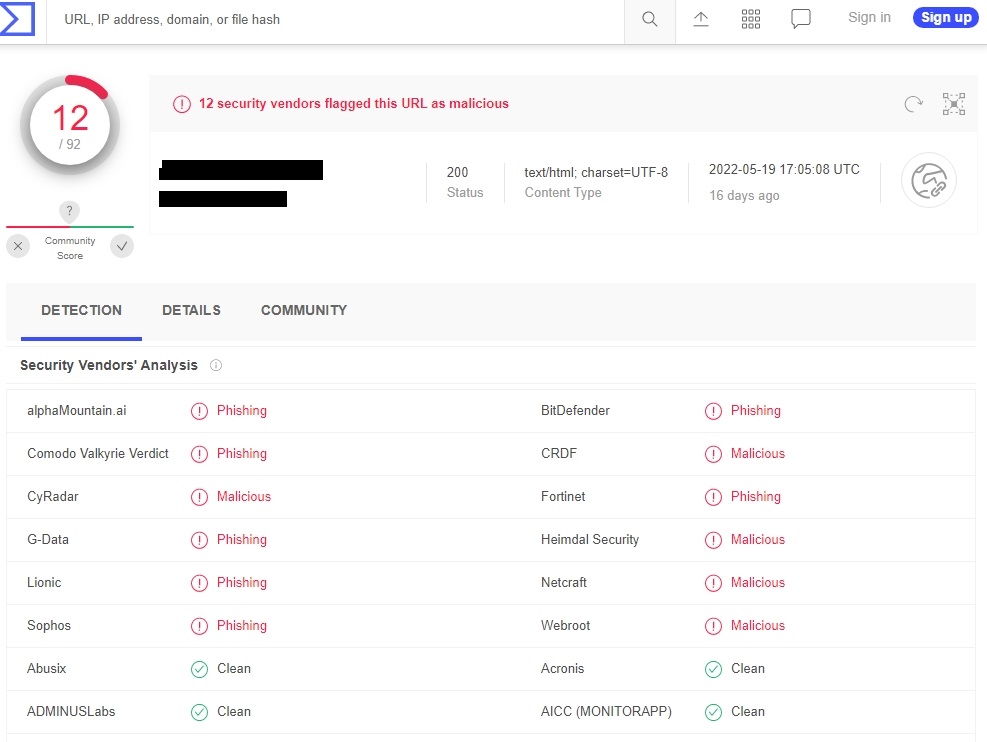This screenshot has height=742, width=987.
Task: Click the malicious alert icon in banner
Action: point(182,104)
